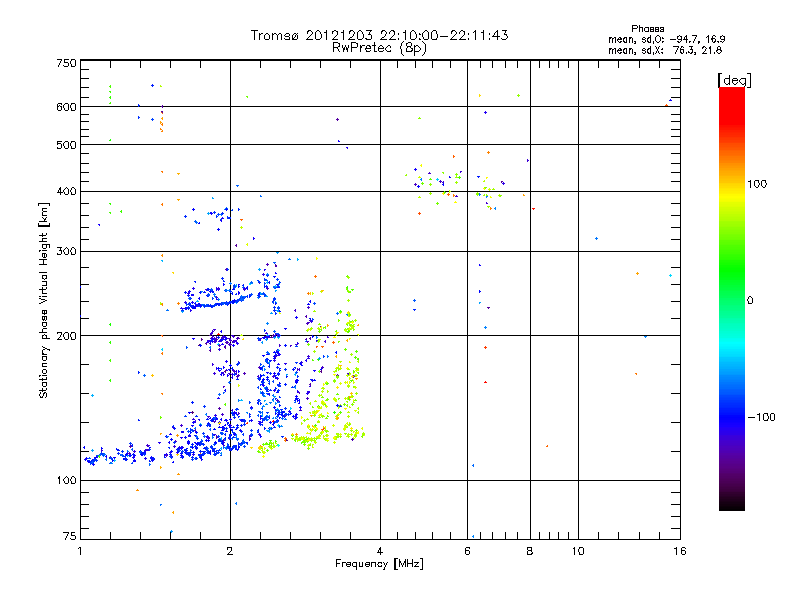Click the '10' frequency tick label
Image resolution: width=800 pixels, height=600 pixels.
pos(578,551)
